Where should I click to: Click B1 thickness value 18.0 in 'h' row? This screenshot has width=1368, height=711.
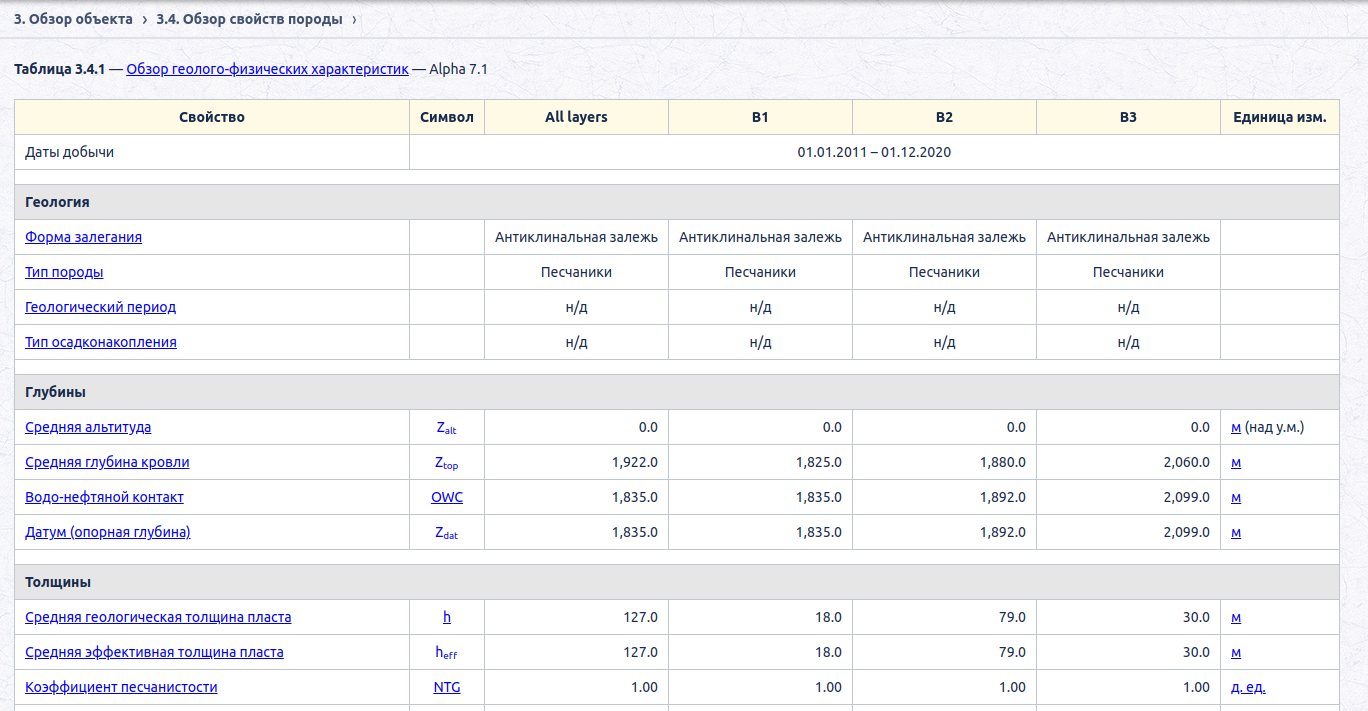pos(828,617)
